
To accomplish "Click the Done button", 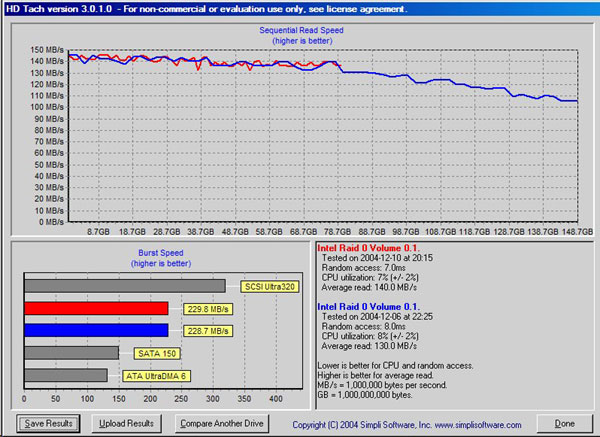I will (x=564, y=424).
